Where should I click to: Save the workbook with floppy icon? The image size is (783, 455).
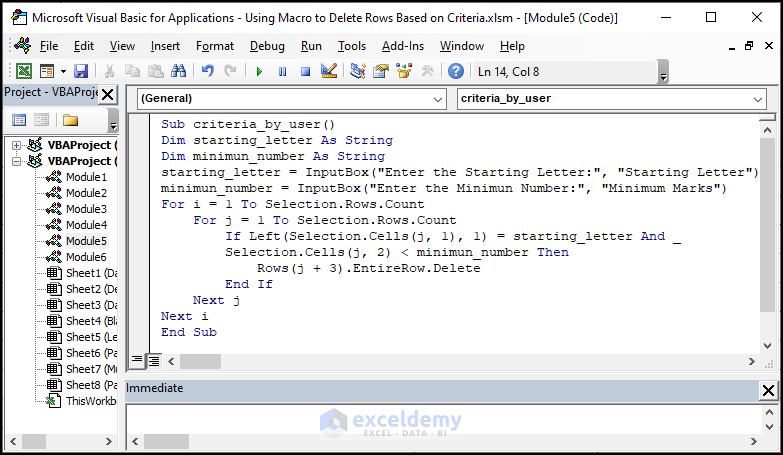coord(81,71)
